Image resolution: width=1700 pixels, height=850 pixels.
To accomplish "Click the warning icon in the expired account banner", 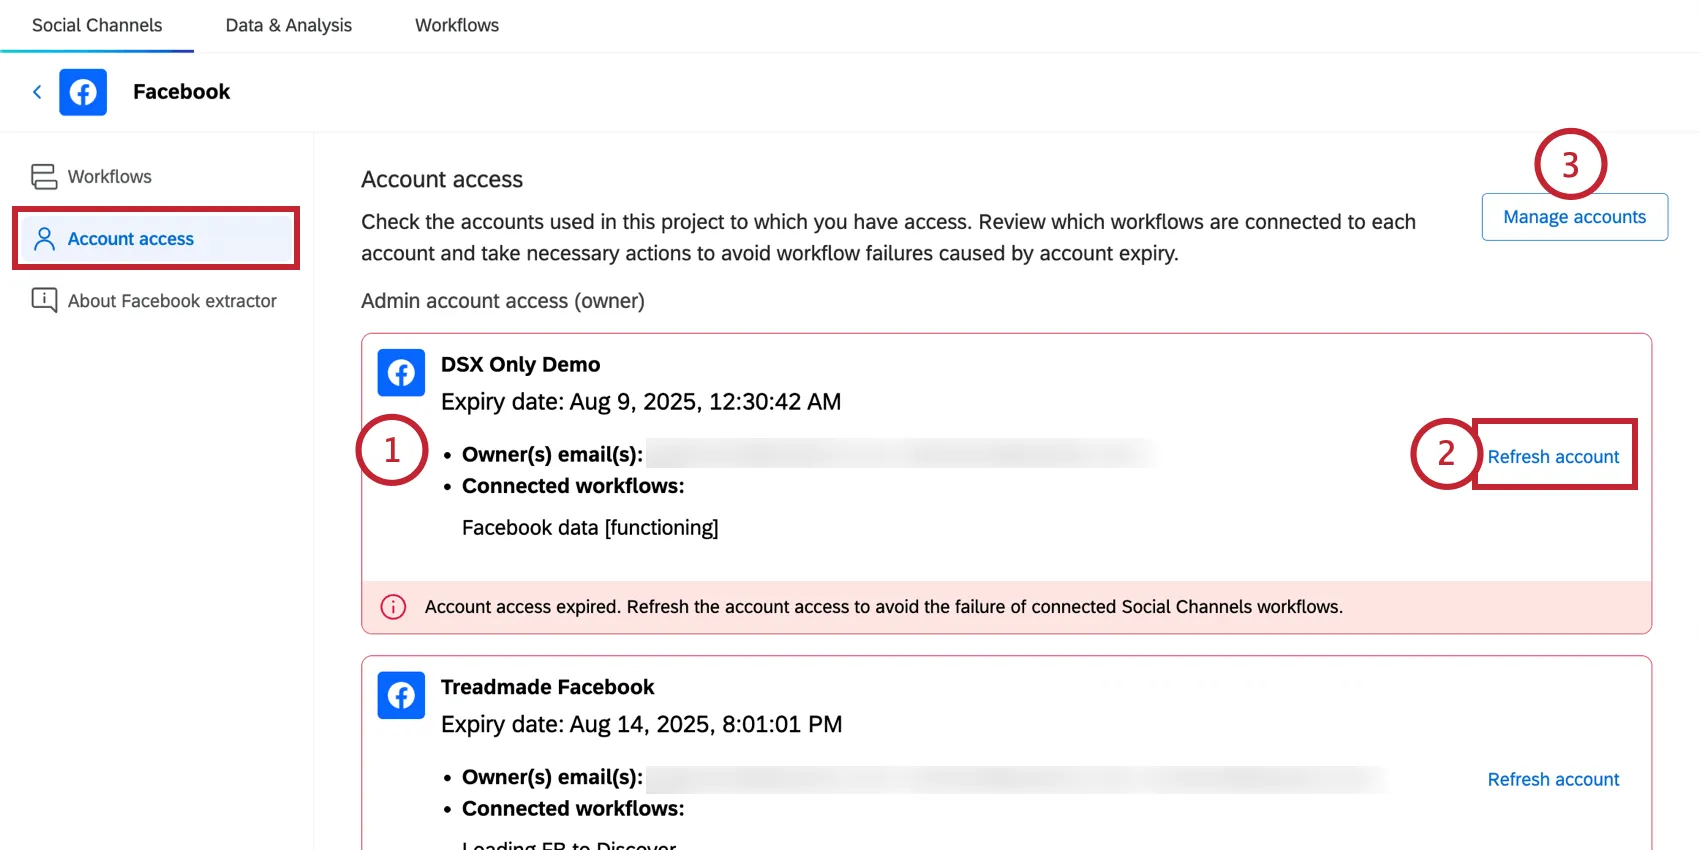I will (393, 606).
